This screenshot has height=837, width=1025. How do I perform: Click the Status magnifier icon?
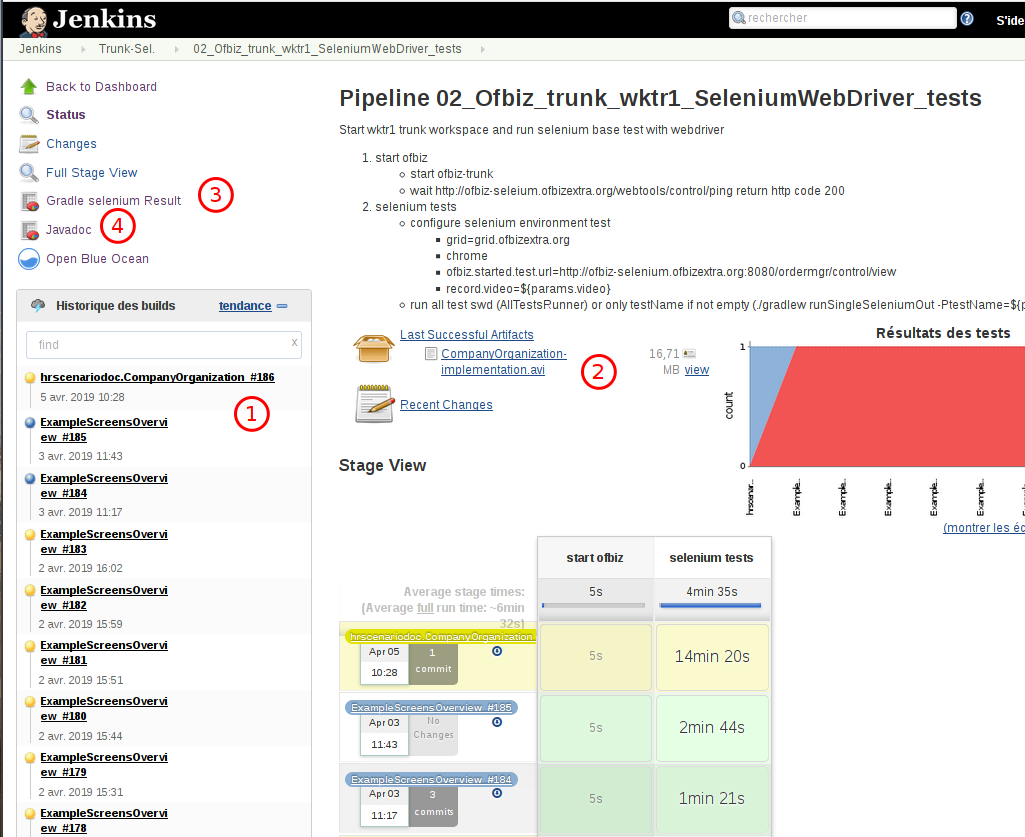point(29,115)
